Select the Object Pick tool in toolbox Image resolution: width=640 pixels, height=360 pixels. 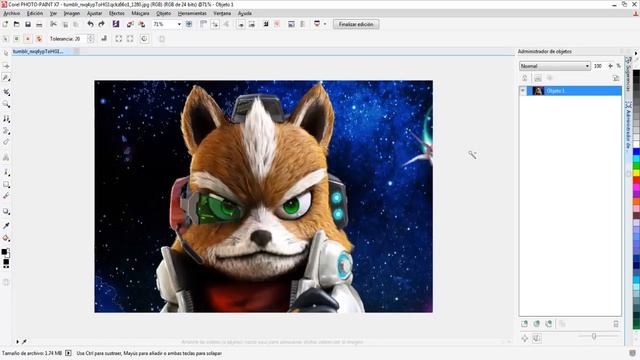click(x=6, y=53)
